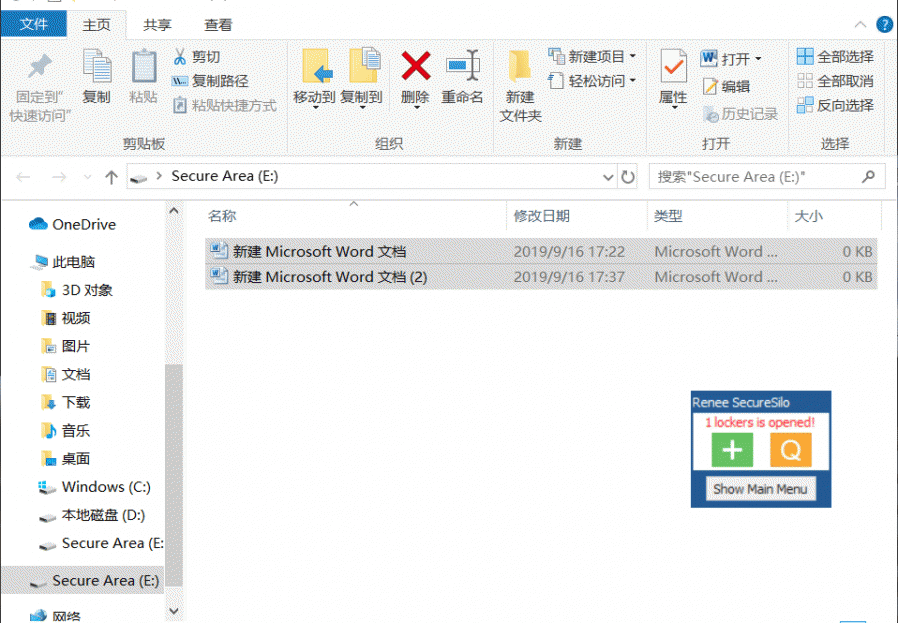Click the red X delete icon (删除)

click(415, 66)
